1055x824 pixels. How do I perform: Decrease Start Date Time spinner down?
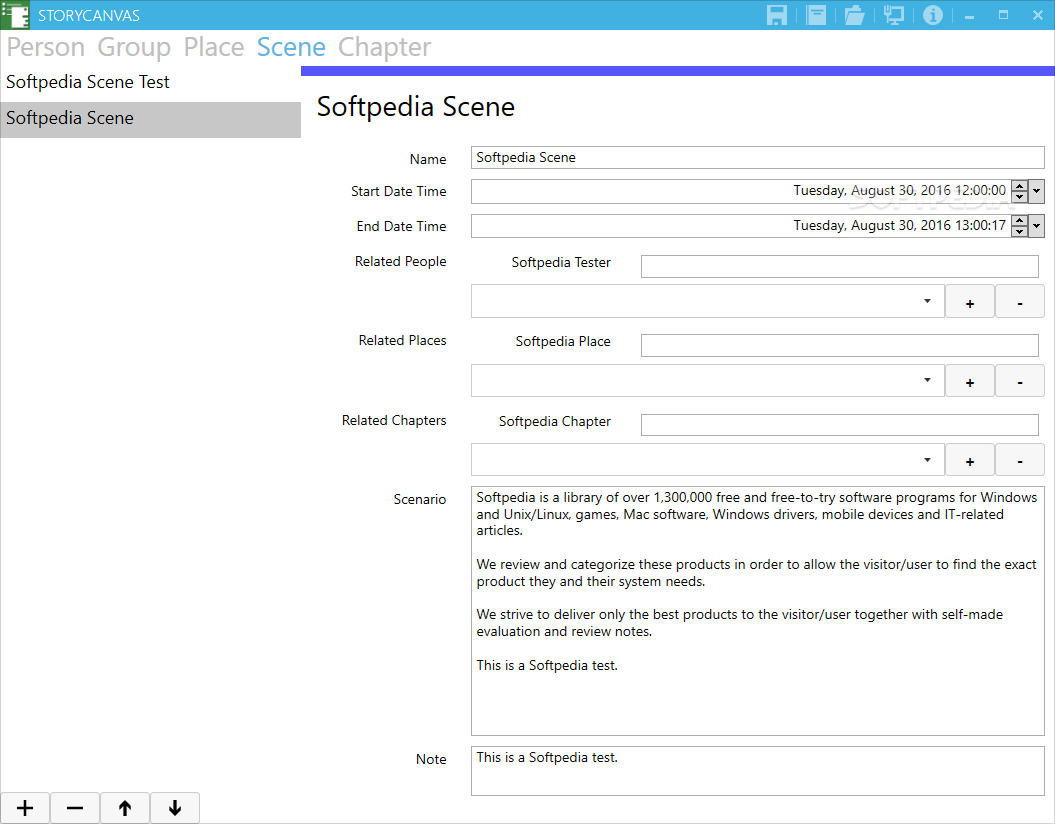[1019, 196]
